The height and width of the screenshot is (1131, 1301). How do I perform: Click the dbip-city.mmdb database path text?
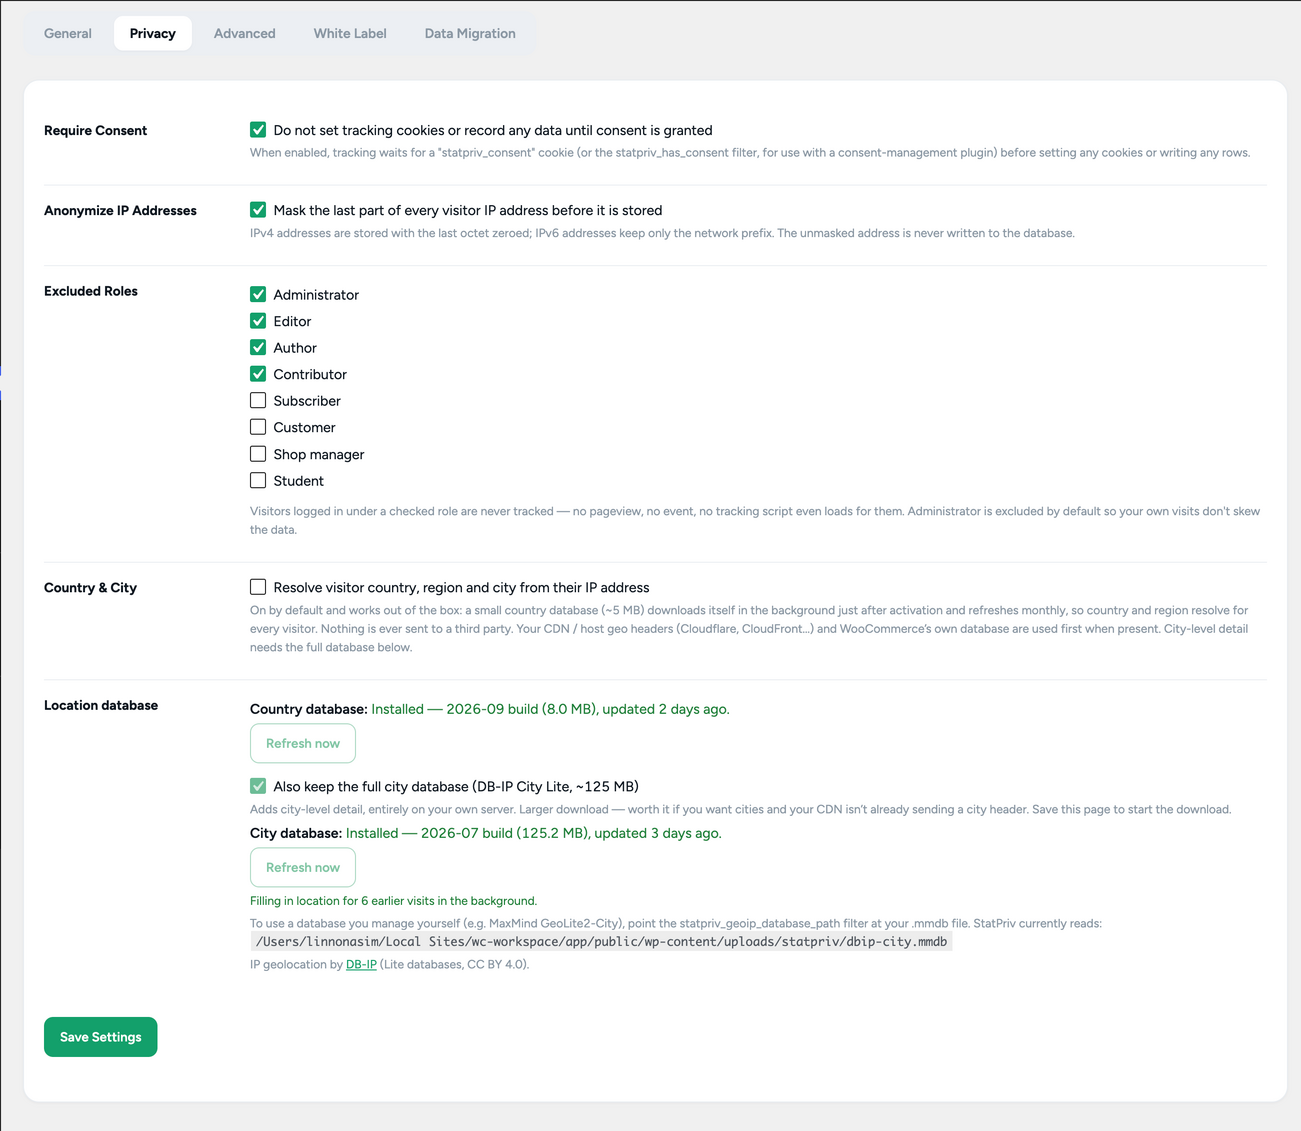[x=601, y=942]
